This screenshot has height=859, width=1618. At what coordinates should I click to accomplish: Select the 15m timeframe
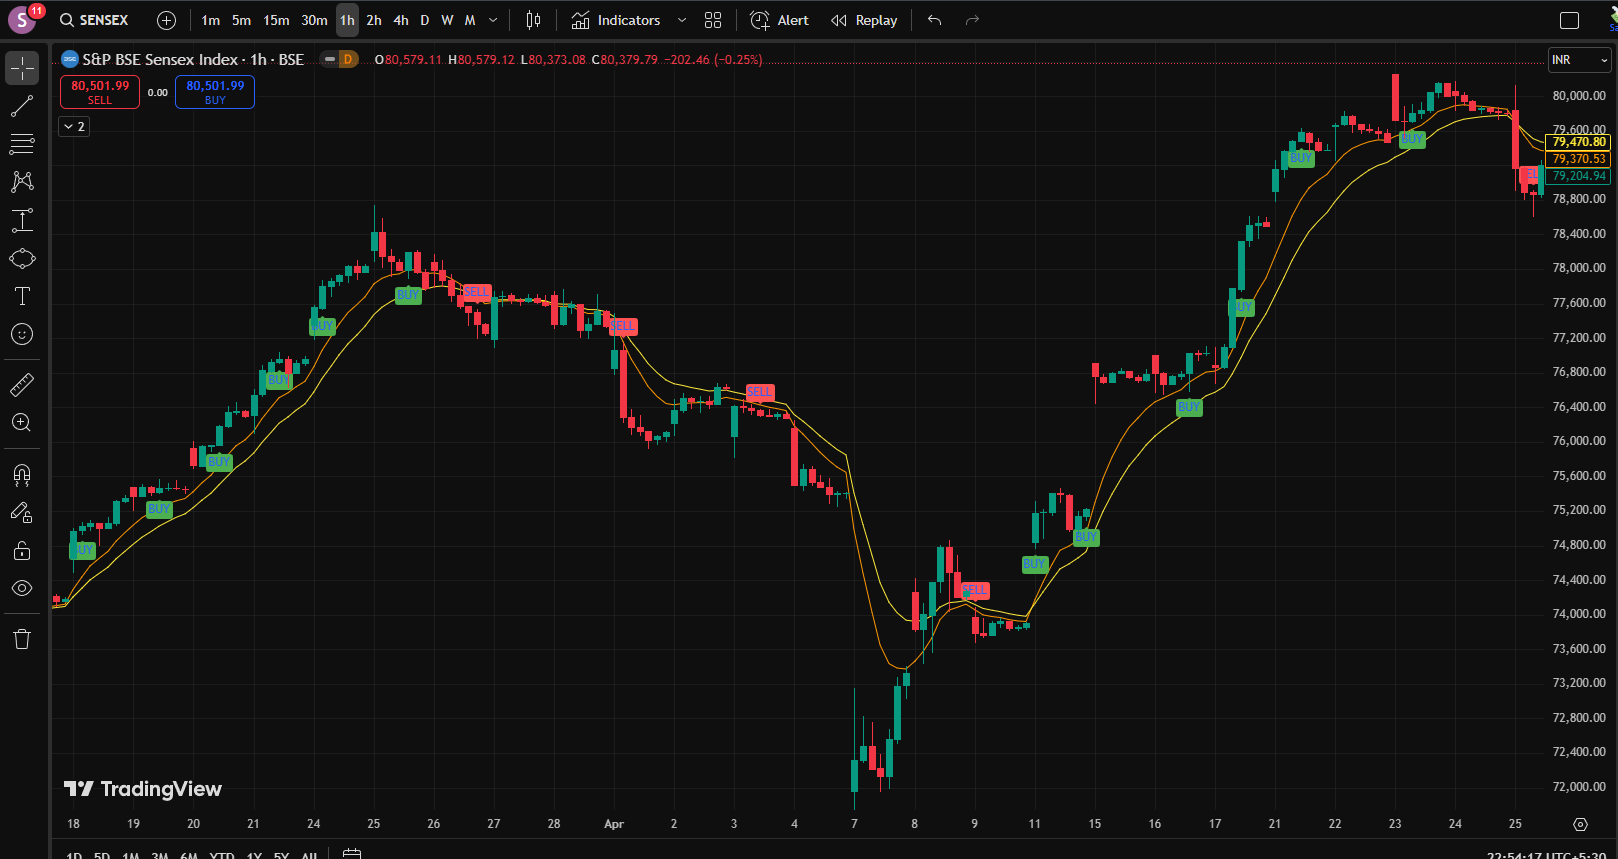(276, 20)
